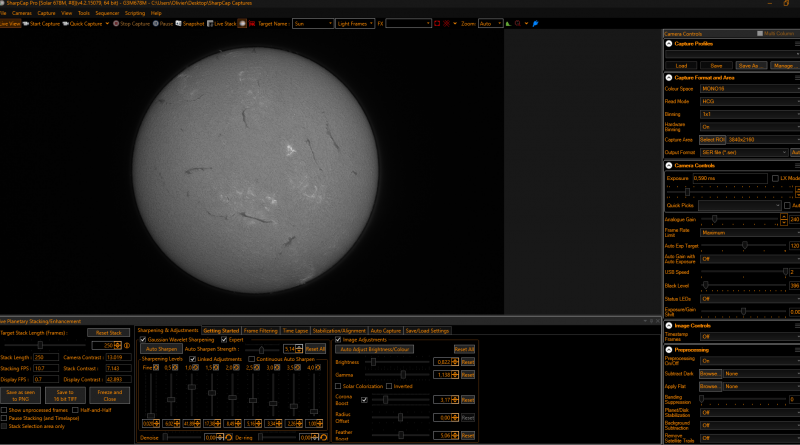Click the red magnifier focus icon
Image resolution: width=800 pixels, height=445 pixels.
click(x=518, y=23)
